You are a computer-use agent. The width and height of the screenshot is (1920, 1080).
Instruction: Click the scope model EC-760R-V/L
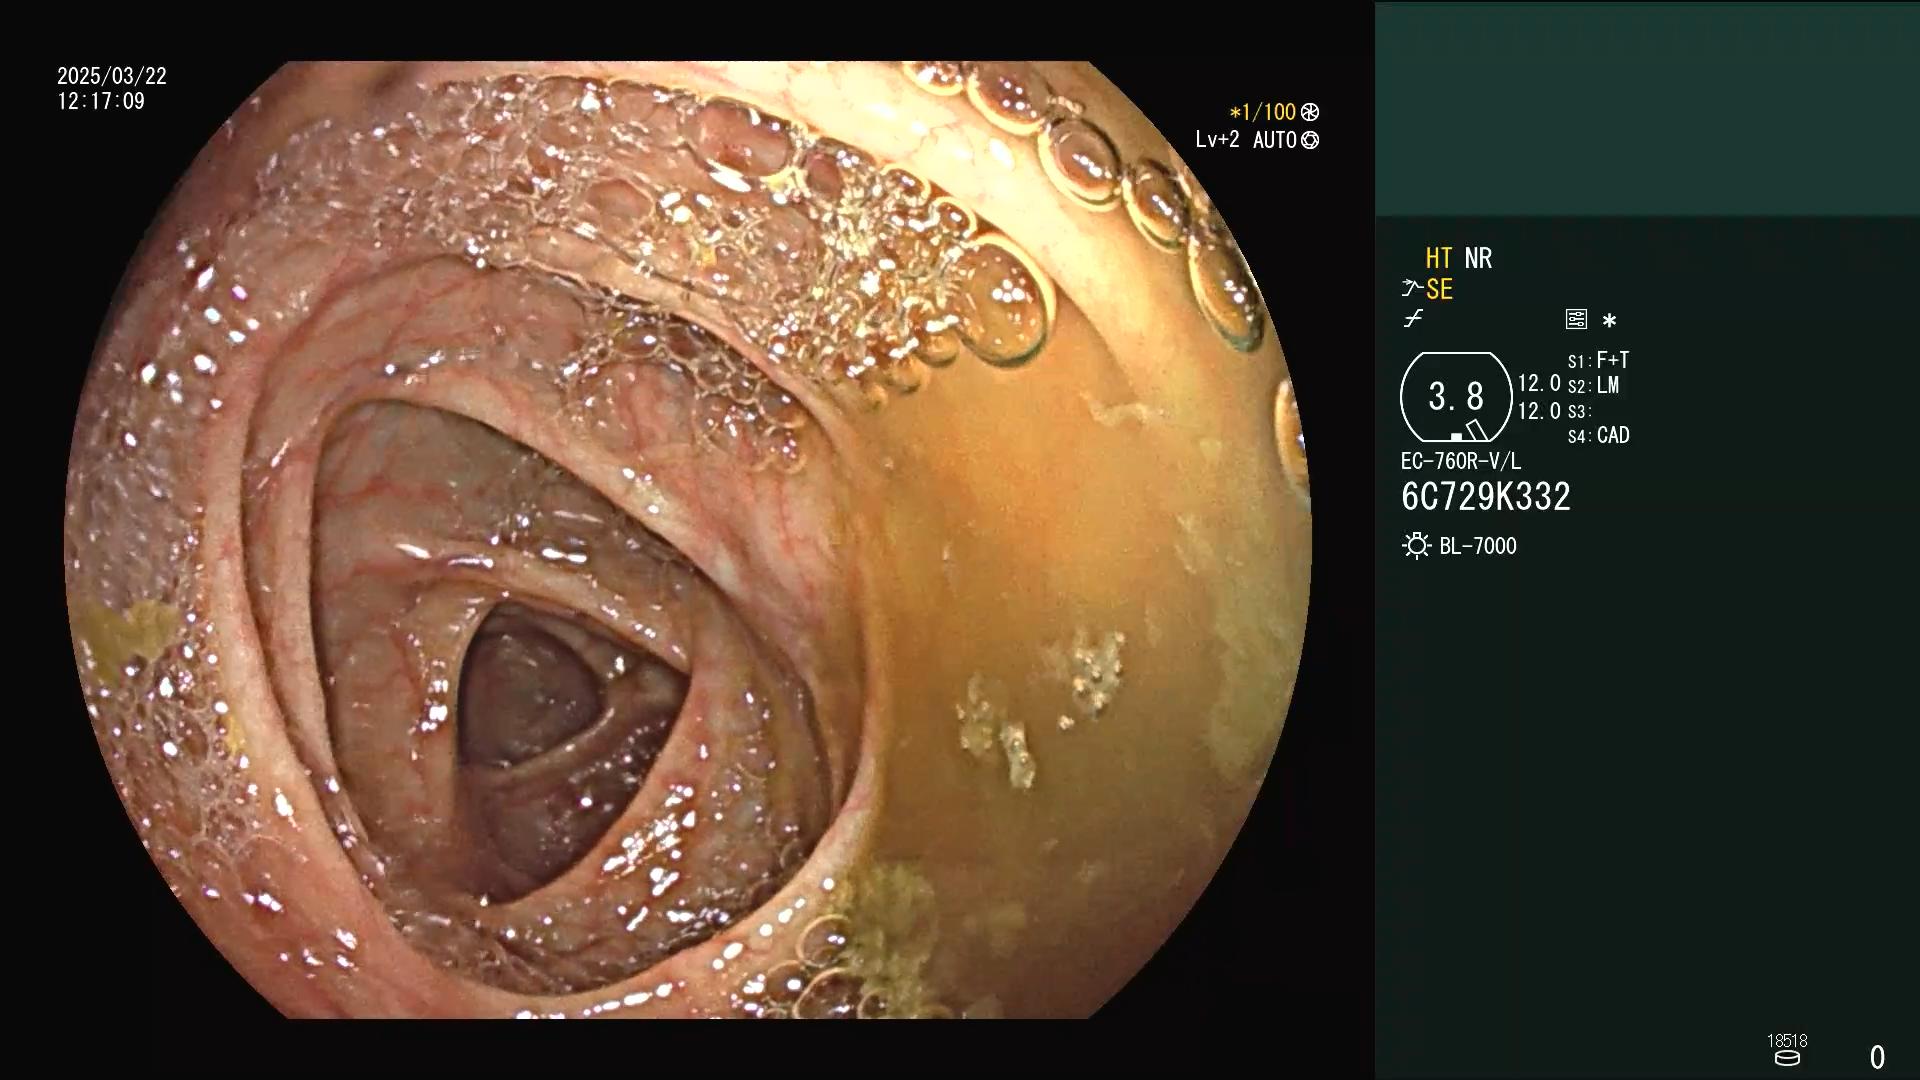point(1461,461)
